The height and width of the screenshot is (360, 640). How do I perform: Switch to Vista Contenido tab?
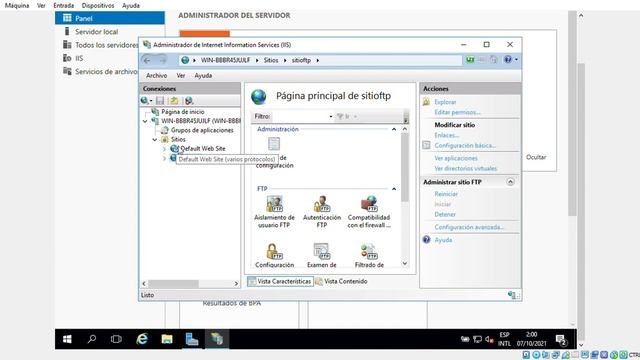point(341,281)
